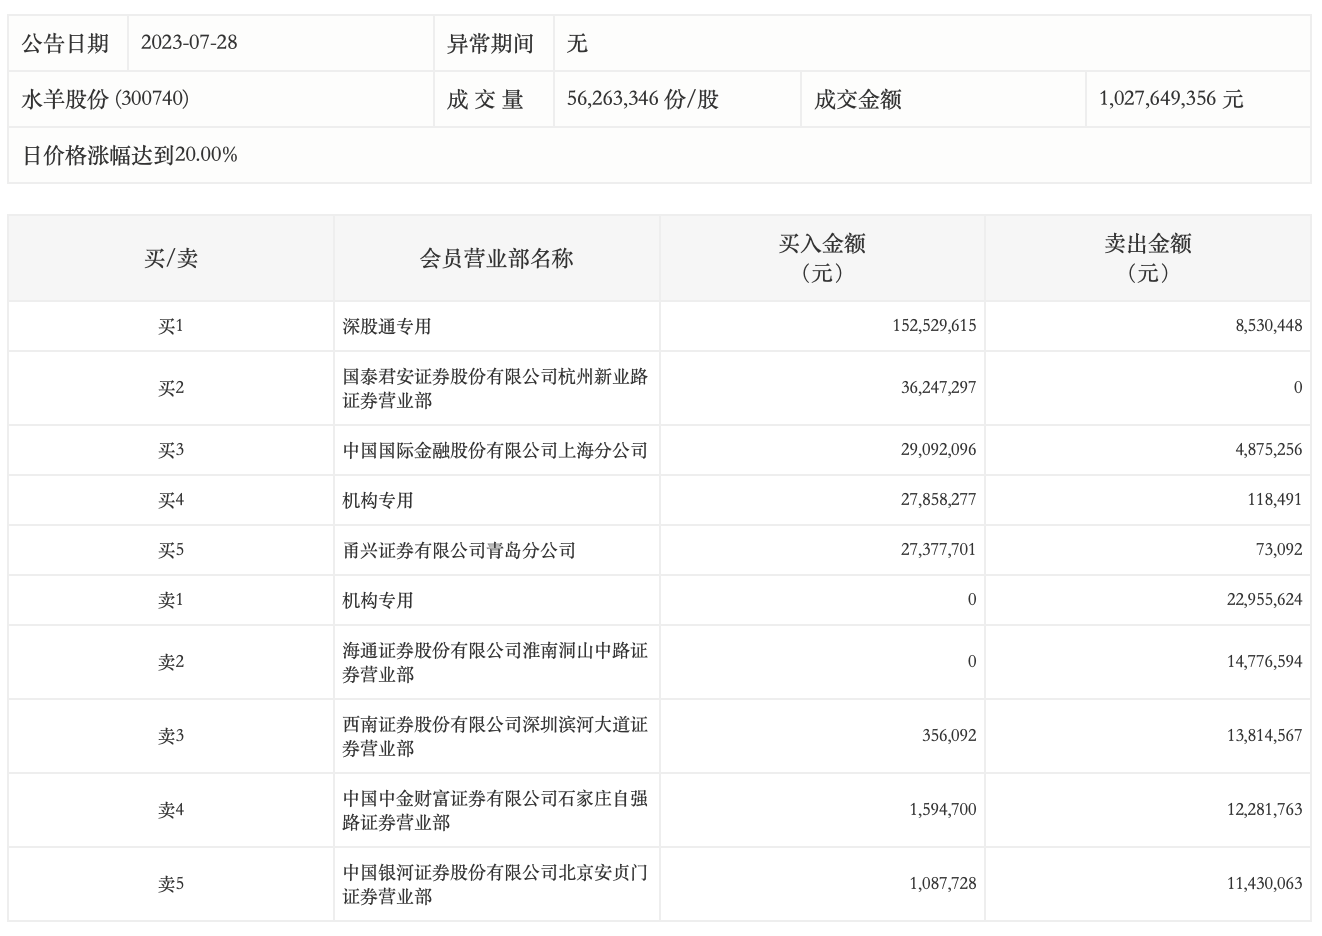Click the 日价格涨幅达到20.00% reason row

130,155
